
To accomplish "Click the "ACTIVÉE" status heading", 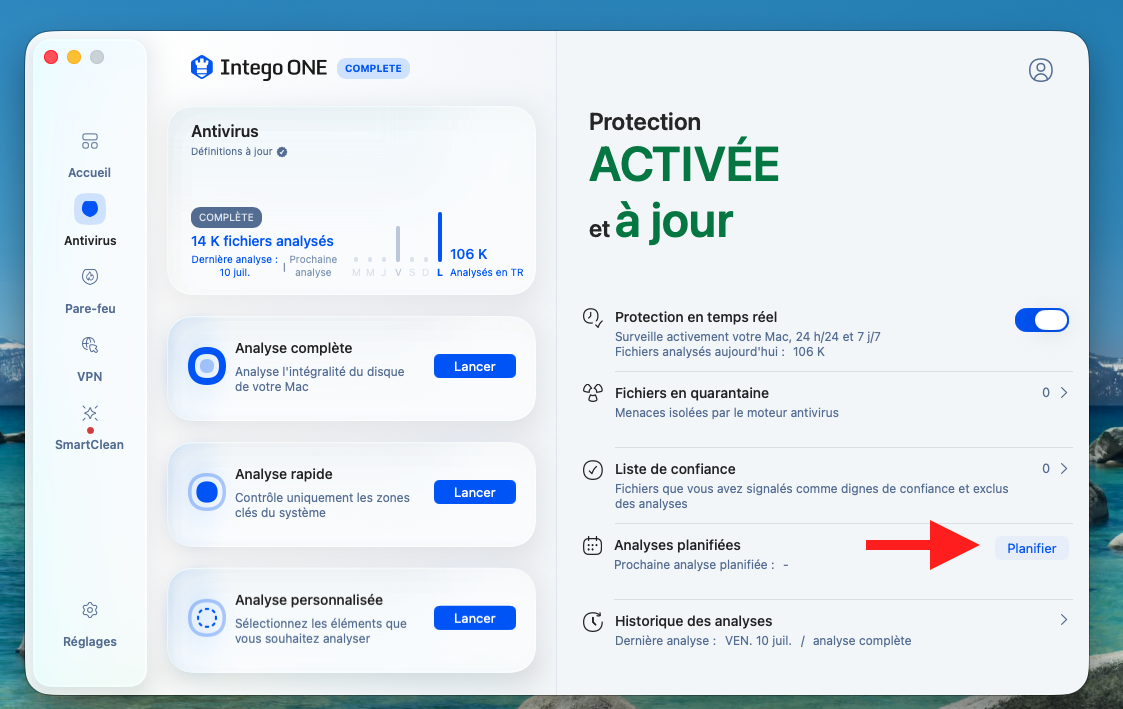I will (684, 164).
